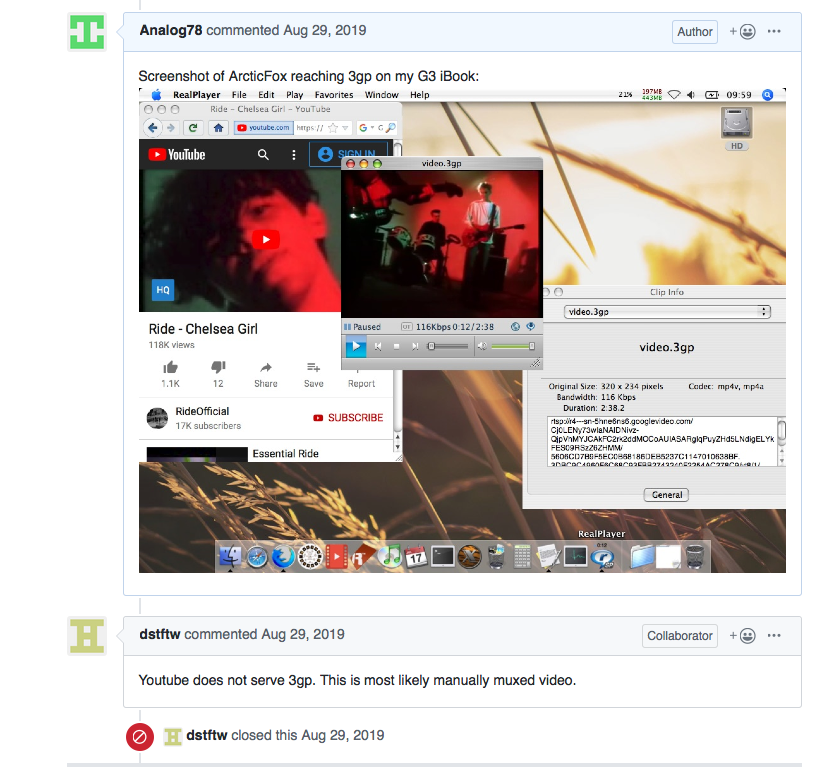Click the volume icon in the menu bar

691,95
